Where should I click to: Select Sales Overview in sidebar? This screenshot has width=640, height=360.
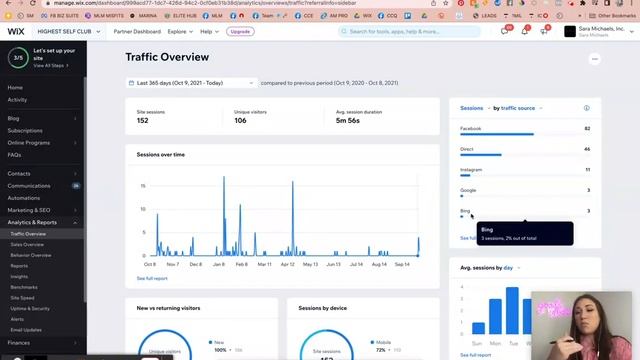pyautogui.click(x=27, y=244)
